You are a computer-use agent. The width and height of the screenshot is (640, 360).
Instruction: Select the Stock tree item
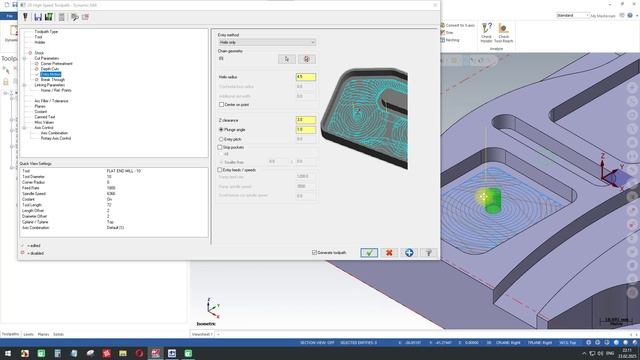[39, 53]
